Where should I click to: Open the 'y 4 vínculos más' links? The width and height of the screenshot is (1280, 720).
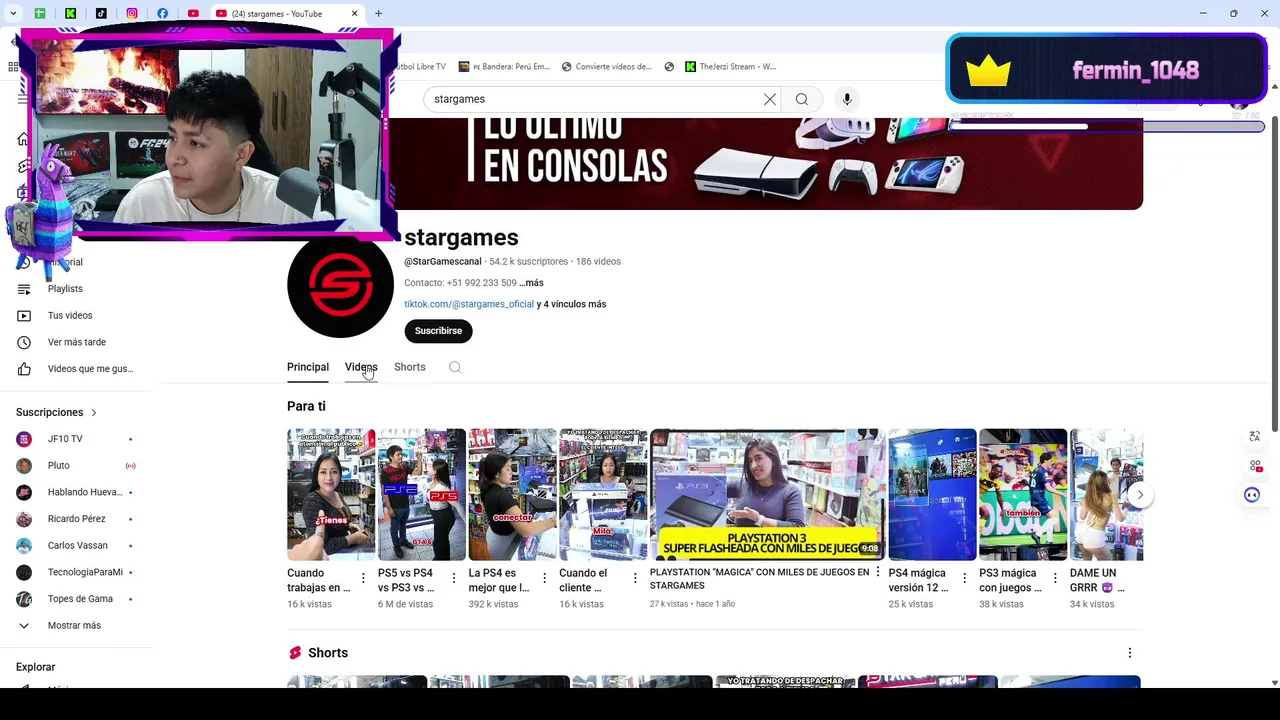click(x=571, y=304)
